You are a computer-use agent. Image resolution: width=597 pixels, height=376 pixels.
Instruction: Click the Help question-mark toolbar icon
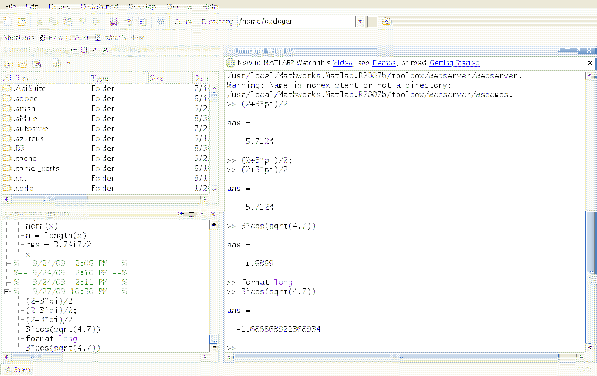[x=161, y=22]
